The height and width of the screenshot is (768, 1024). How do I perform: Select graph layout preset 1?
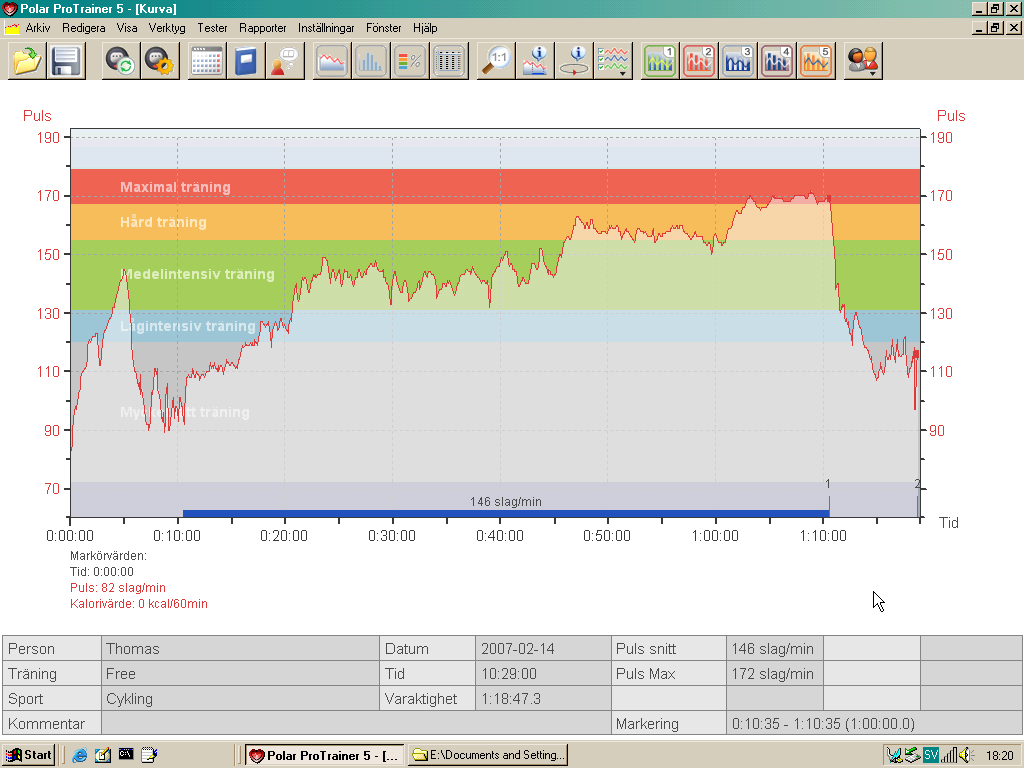tap(660, 61)
